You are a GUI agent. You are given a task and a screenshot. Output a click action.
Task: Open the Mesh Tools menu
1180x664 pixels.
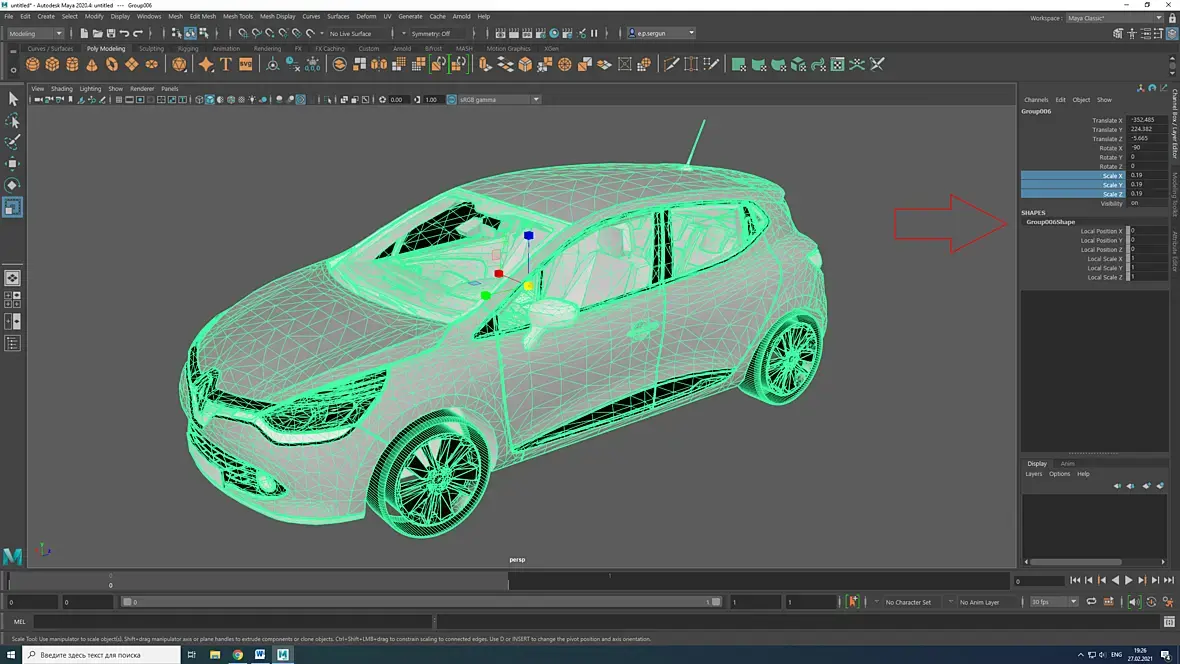[238, 17]
